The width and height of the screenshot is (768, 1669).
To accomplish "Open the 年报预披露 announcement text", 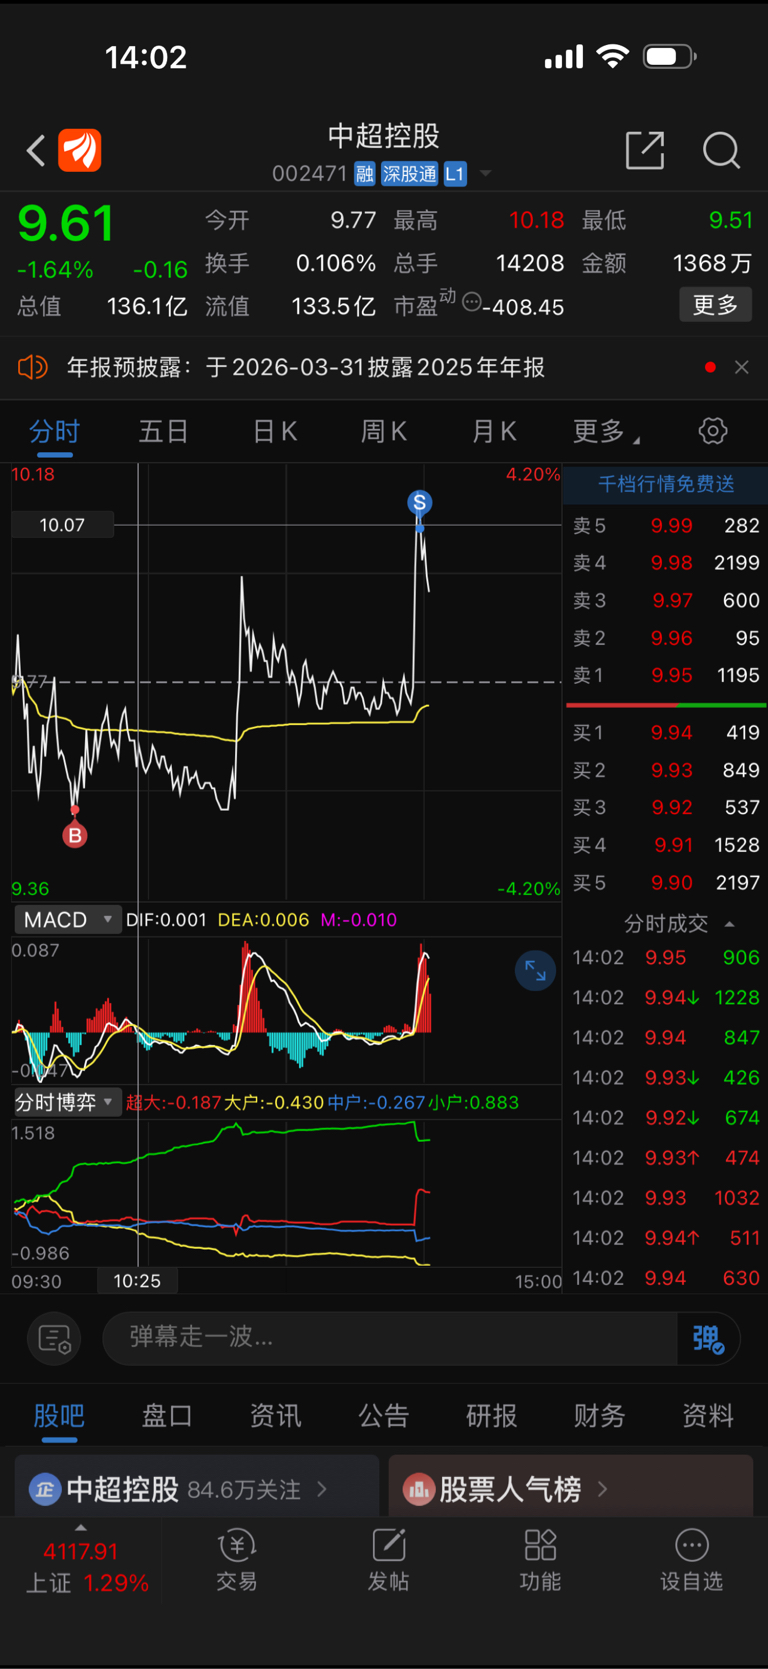I will [306, 367].
